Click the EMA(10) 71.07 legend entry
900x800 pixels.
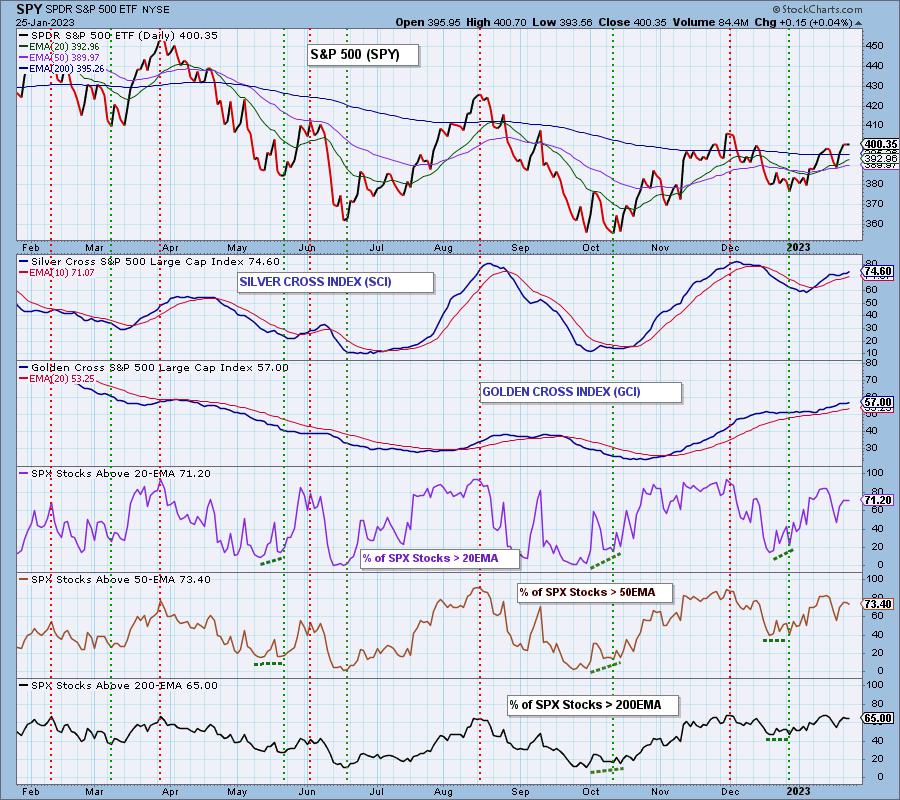pyautogui.click(x=57, y=273)
